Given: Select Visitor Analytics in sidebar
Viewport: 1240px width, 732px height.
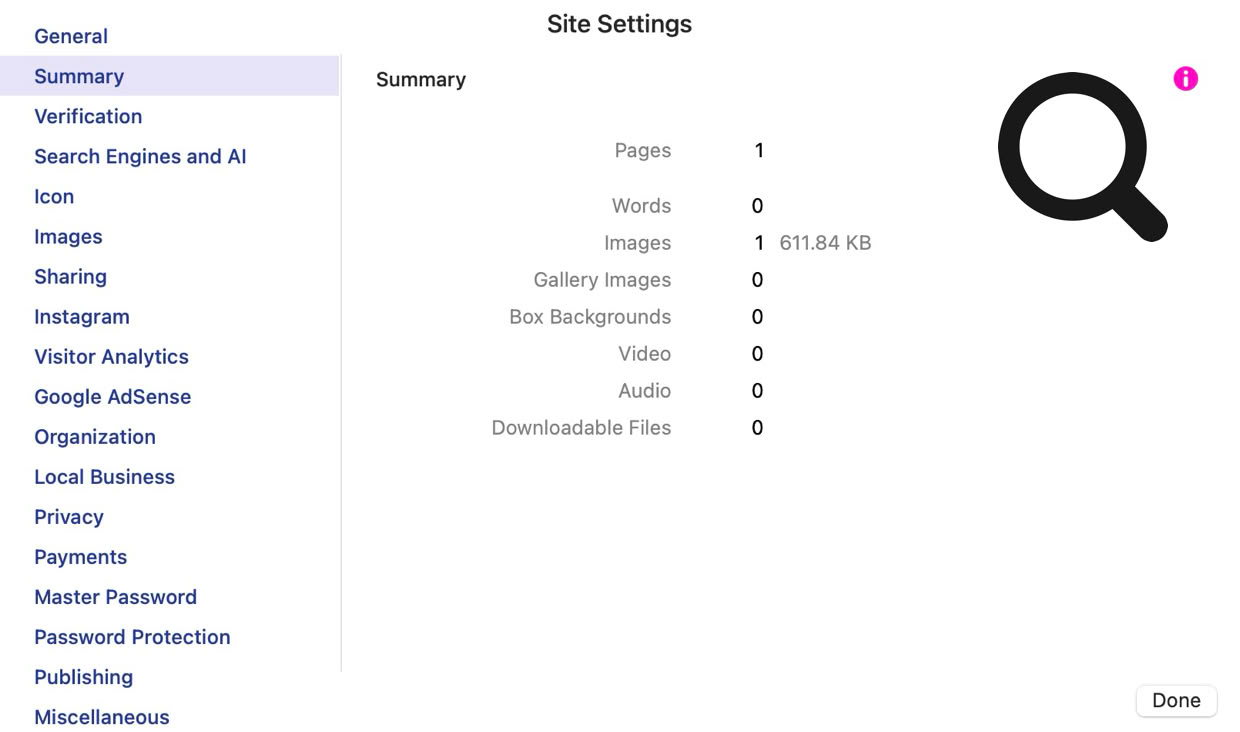Looking at the screenshot, I should (111, 356).
